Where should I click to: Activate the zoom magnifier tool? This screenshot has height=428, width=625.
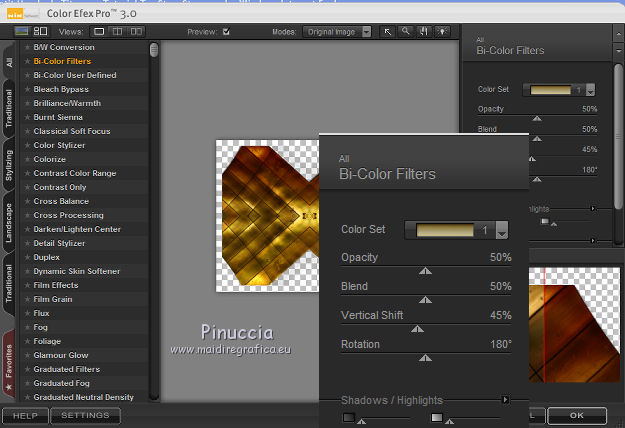[x=405, y=32]
